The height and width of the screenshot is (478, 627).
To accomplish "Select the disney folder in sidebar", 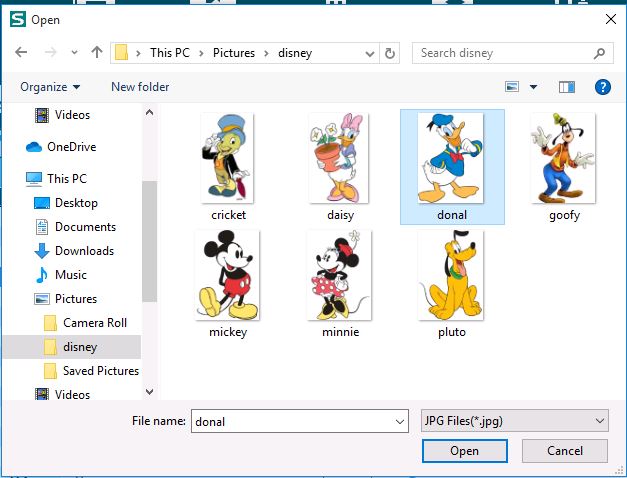I will [72, 347].
